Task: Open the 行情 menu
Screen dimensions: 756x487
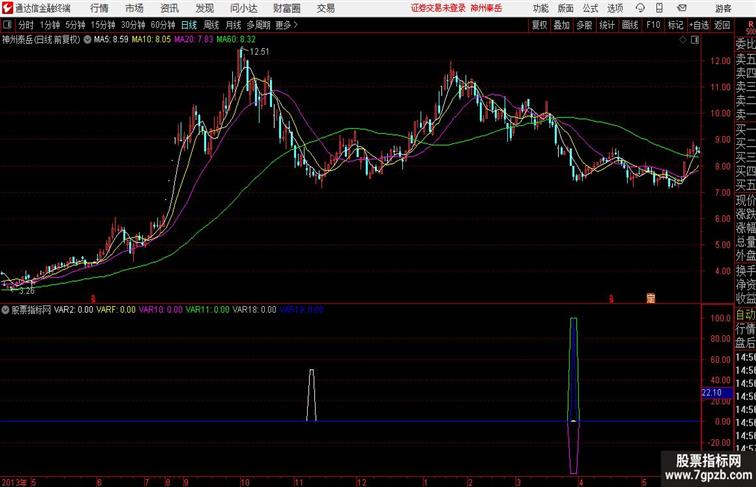Action: point(99,8)
